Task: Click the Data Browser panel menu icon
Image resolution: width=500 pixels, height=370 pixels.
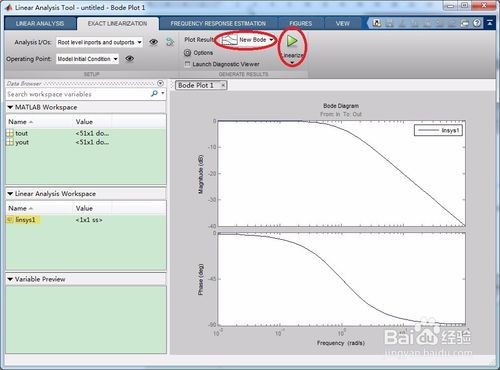Action: click(x=160, y=83)
